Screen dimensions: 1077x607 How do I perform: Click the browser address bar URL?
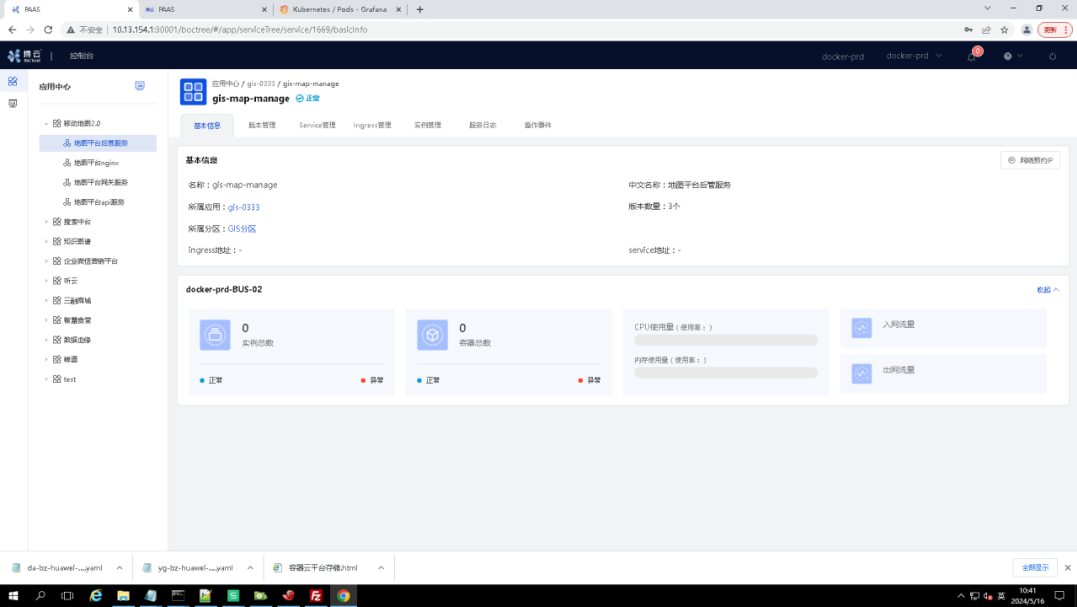[x=240, y=30]
